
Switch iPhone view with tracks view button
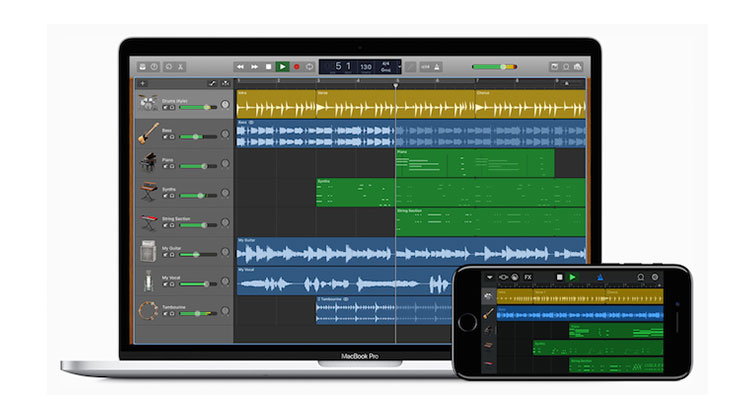click(x=503, y=277)
